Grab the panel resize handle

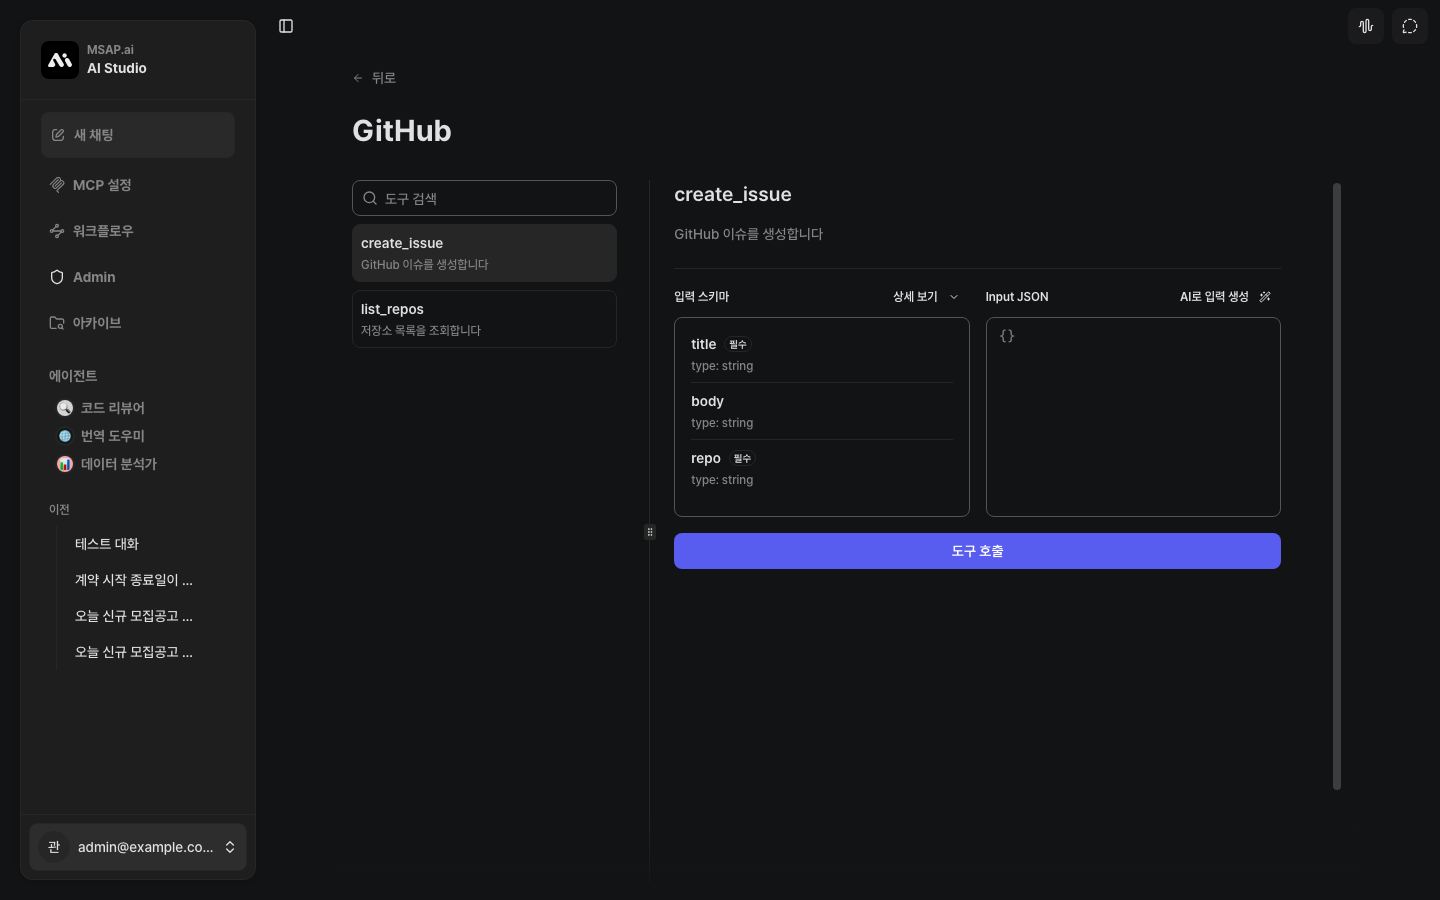[650, 532]
